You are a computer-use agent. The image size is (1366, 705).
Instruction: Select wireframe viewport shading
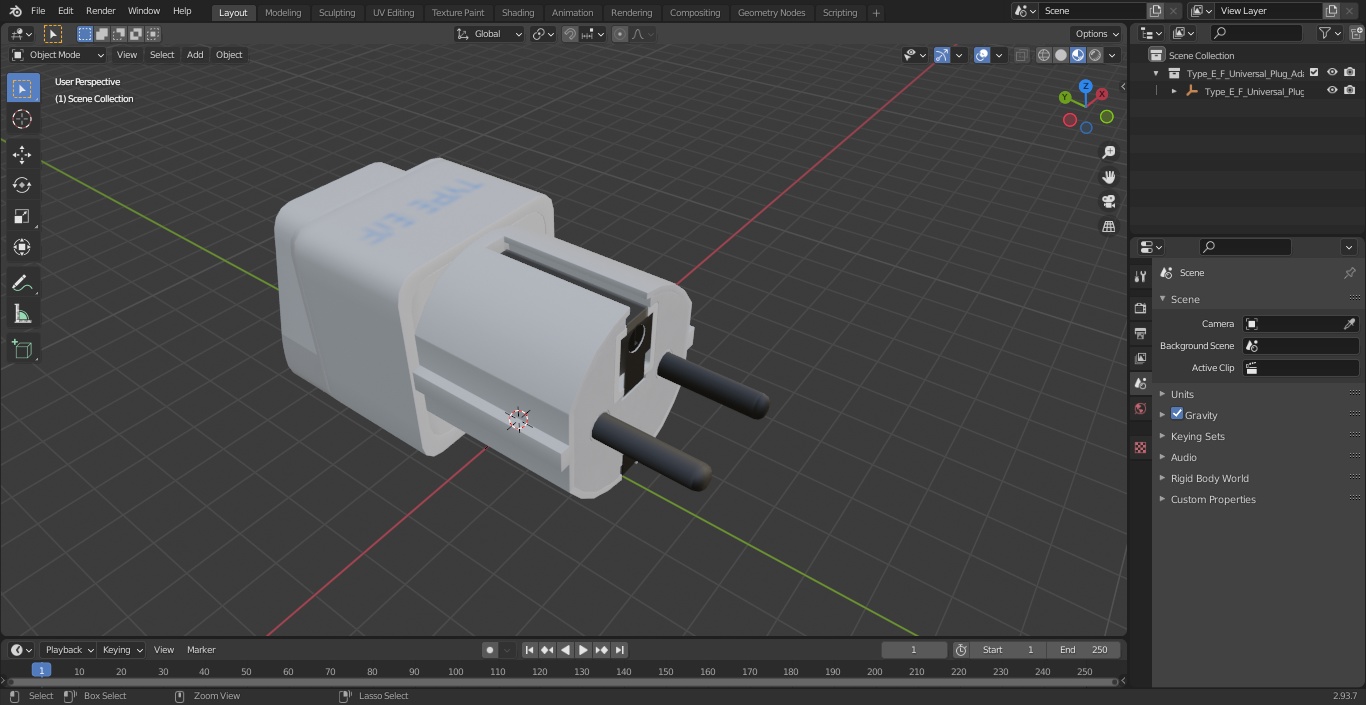(1043, 55)
